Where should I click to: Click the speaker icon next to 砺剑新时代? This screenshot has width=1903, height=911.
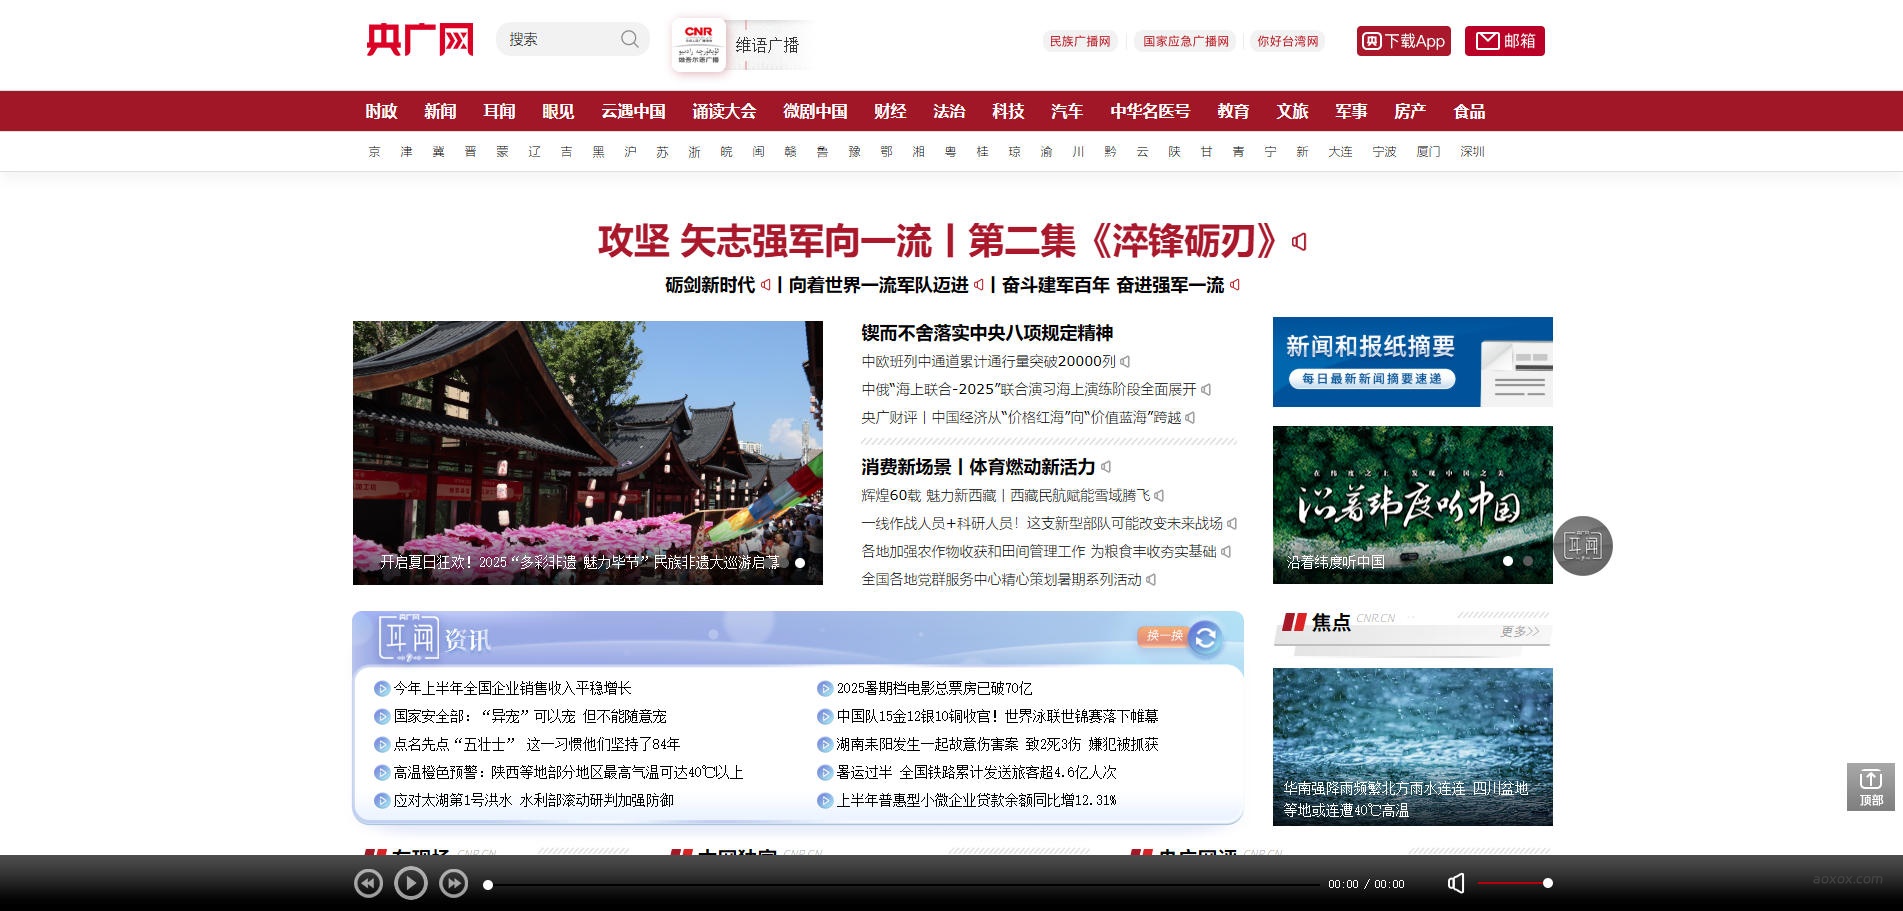[766, 285]
